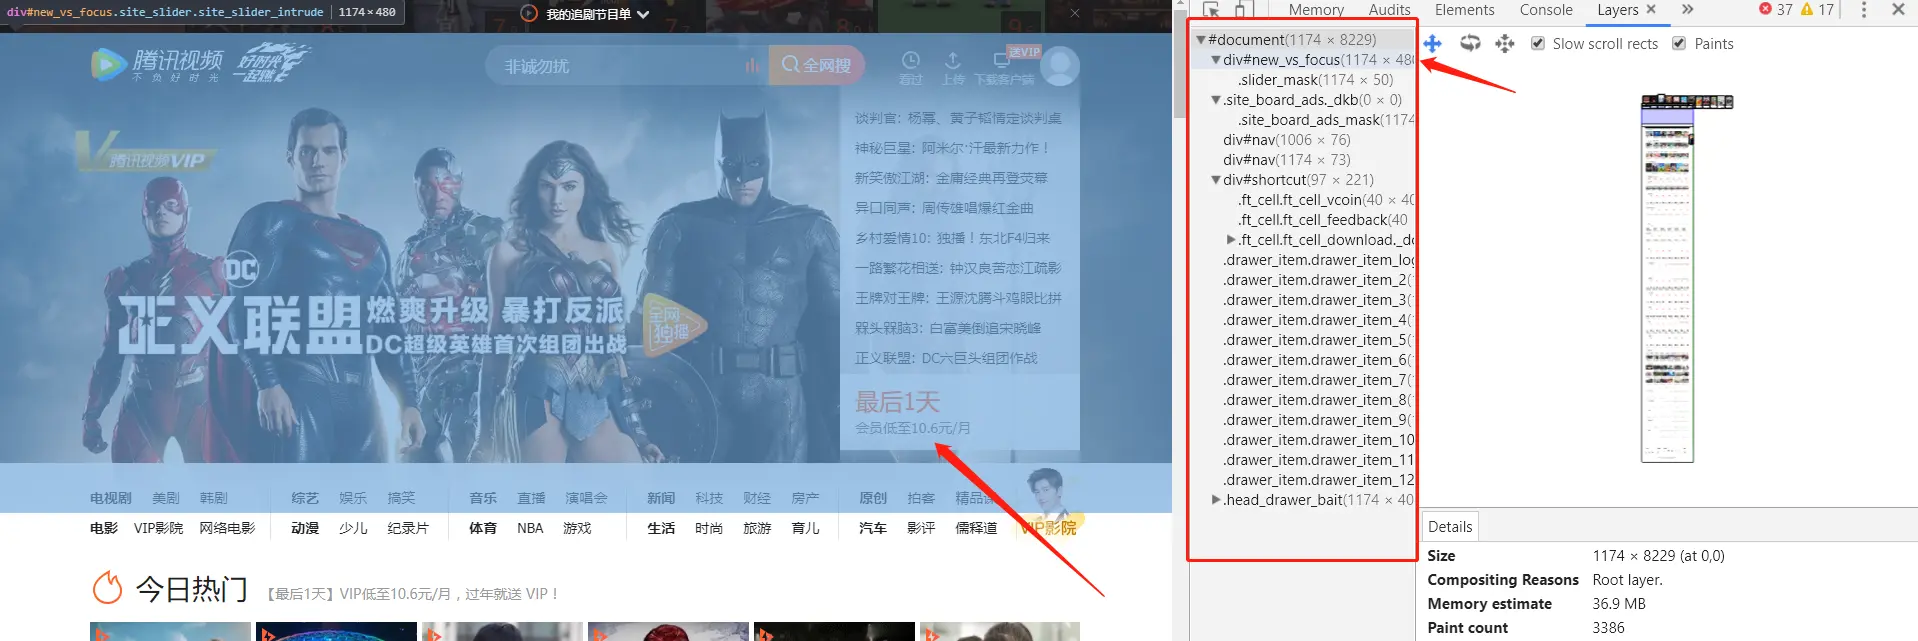Collapse div#new_vs_focus tree node

click(x=1216, y=60)
